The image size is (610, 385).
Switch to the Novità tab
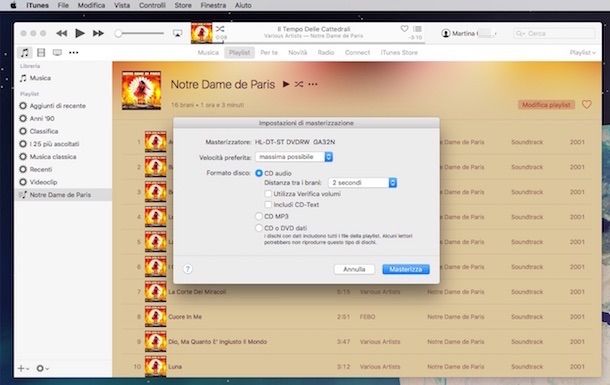click(x=298, y=52)
